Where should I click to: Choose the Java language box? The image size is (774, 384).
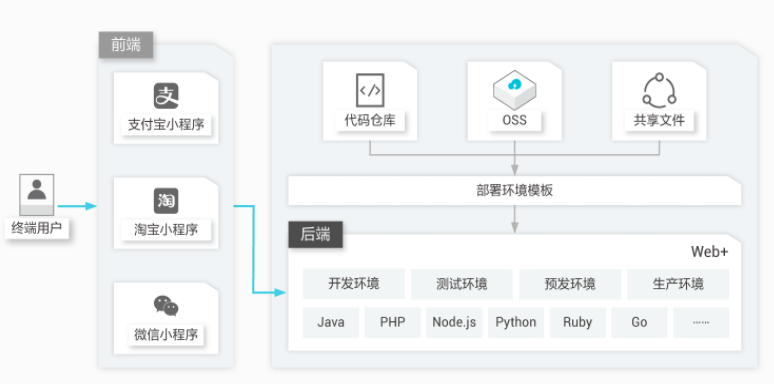331,322
